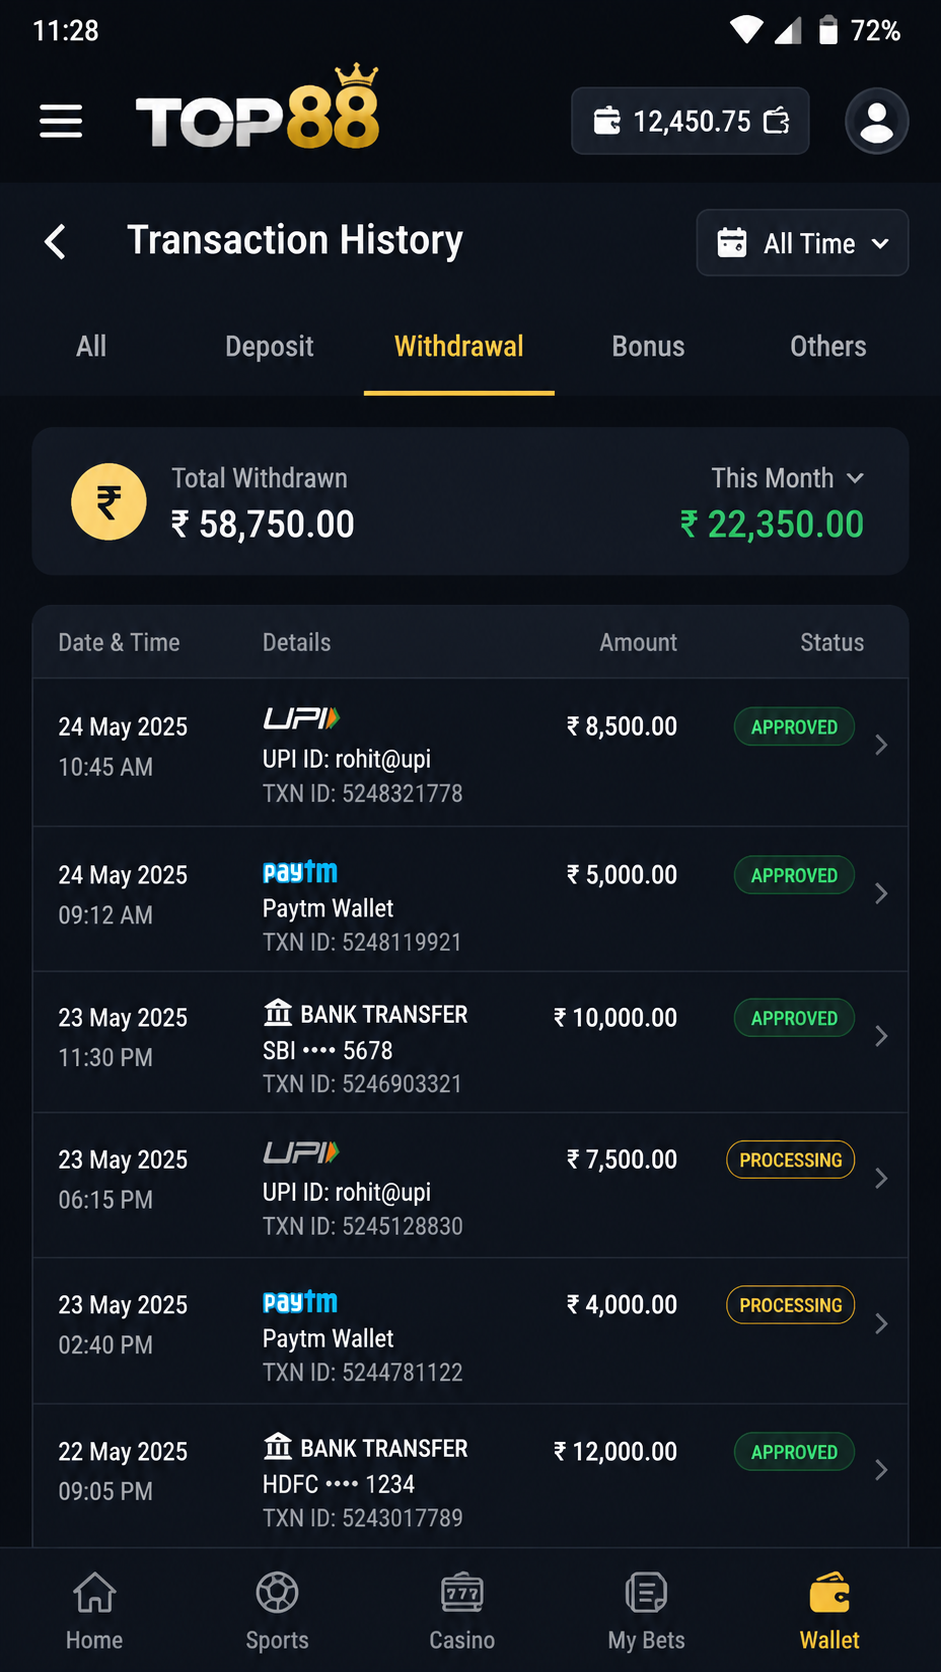The height and width of the screenshot is (1672, 941).
Task: Open the ₹10,000.00 SBI bank transfer row
Action: 470,1042
